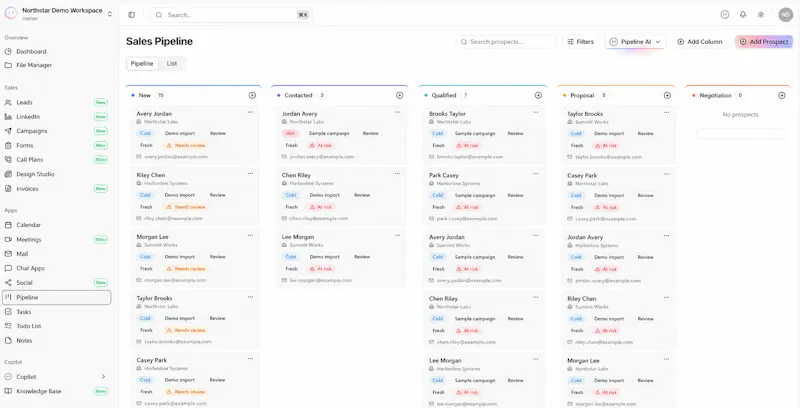Open the notifications bell
Image resolution: width=800 pixels, height=408 pixels.
tap(743, 15)
